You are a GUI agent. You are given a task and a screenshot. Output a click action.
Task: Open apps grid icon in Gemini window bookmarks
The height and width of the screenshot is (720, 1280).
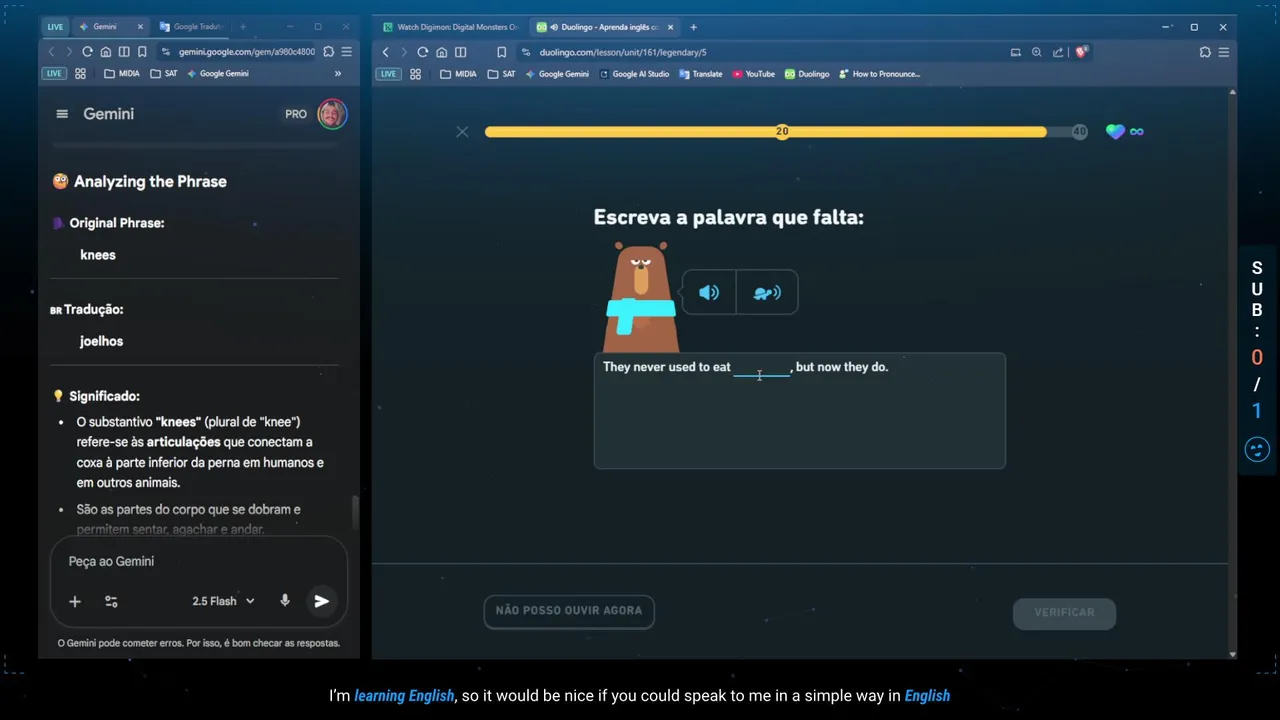pyautogui.click(x=80, y=74)
